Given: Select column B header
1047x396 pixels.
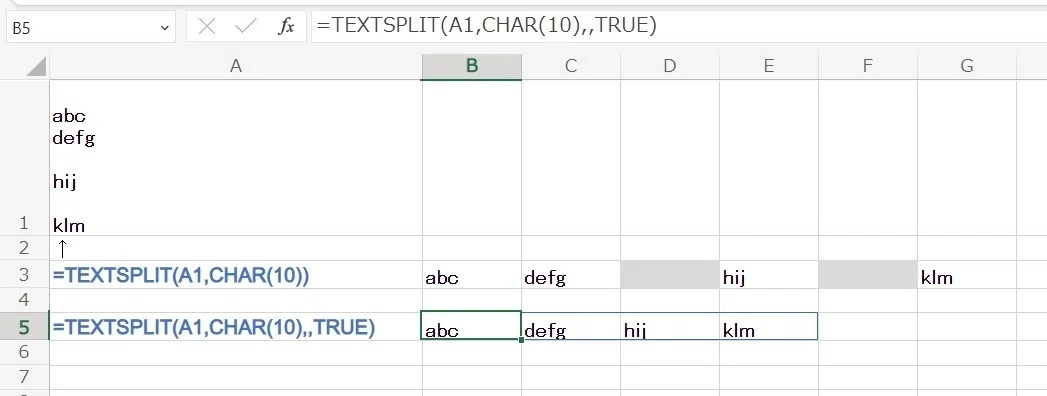Looking at the screenshot, I should pyautogui.click(x=471, y=65).
